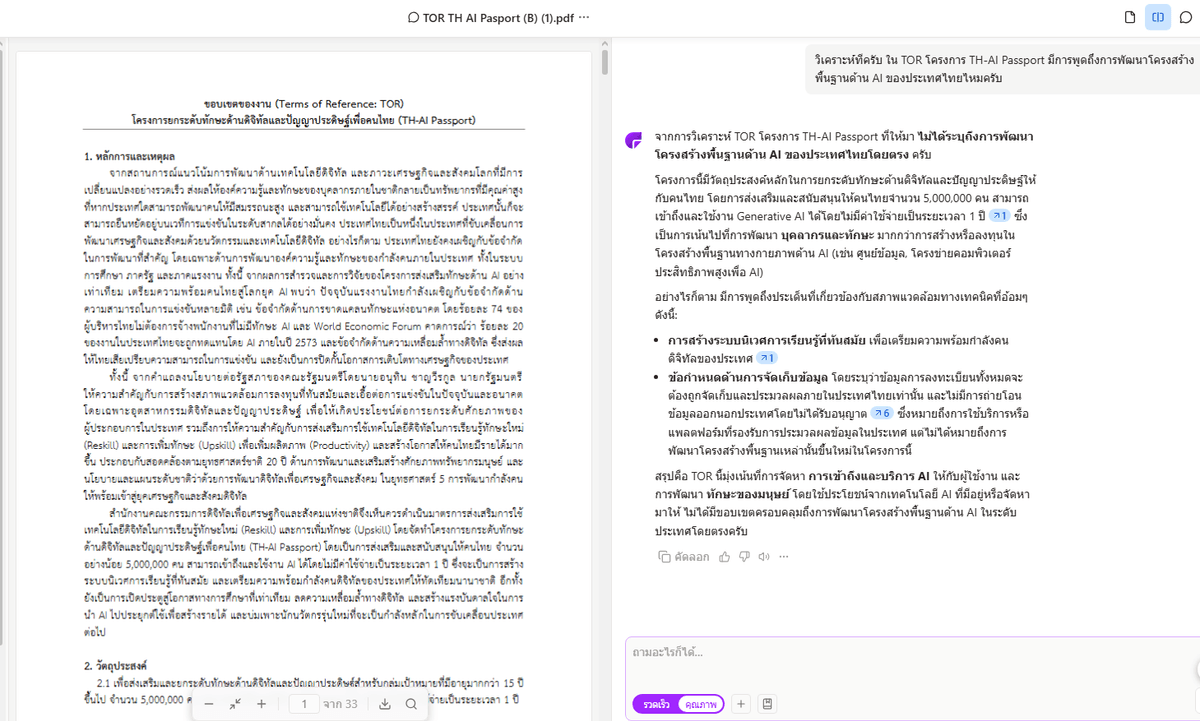Open search in the PDF viewer toolbar
The width and height of the screenshot is (1200, 721).
411,704
